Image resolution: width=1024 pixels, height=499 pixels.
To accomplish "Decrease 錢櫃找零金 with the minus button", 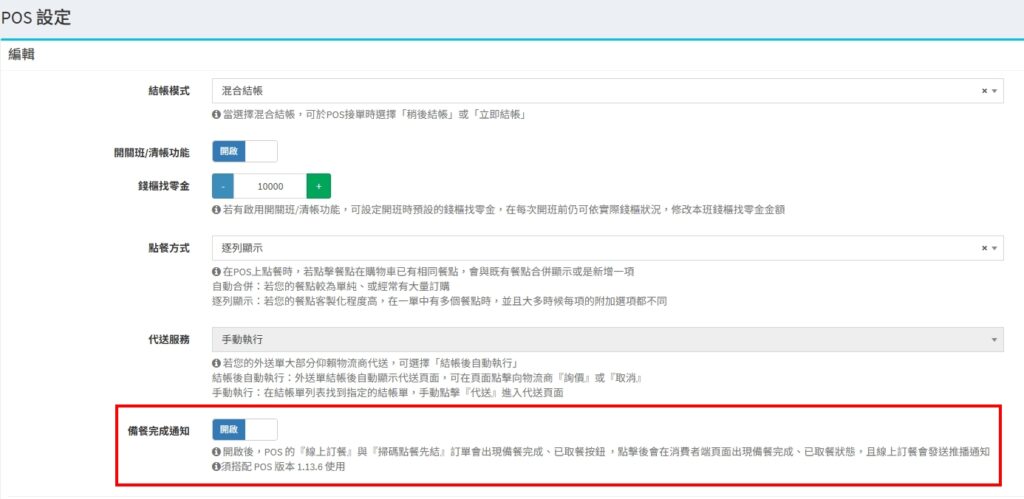I will 223,186.
